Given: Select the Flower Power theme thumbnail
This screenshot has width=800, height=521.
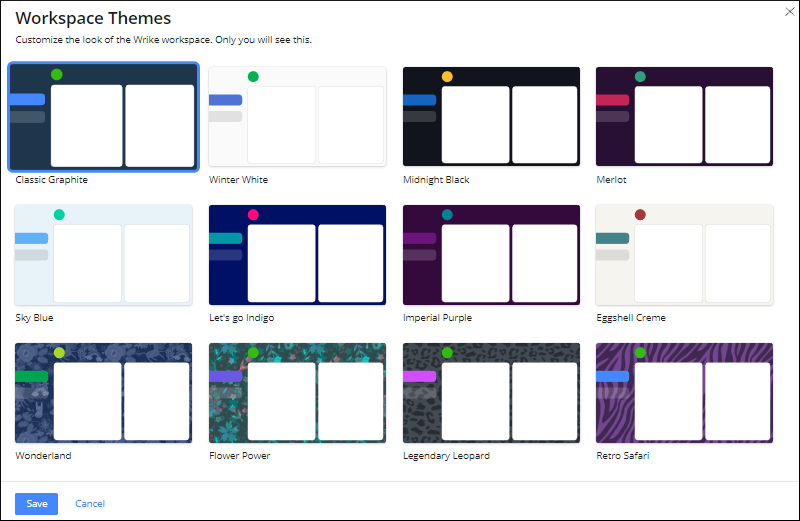Looking at the screenshot, I should [x=297, y=393].
